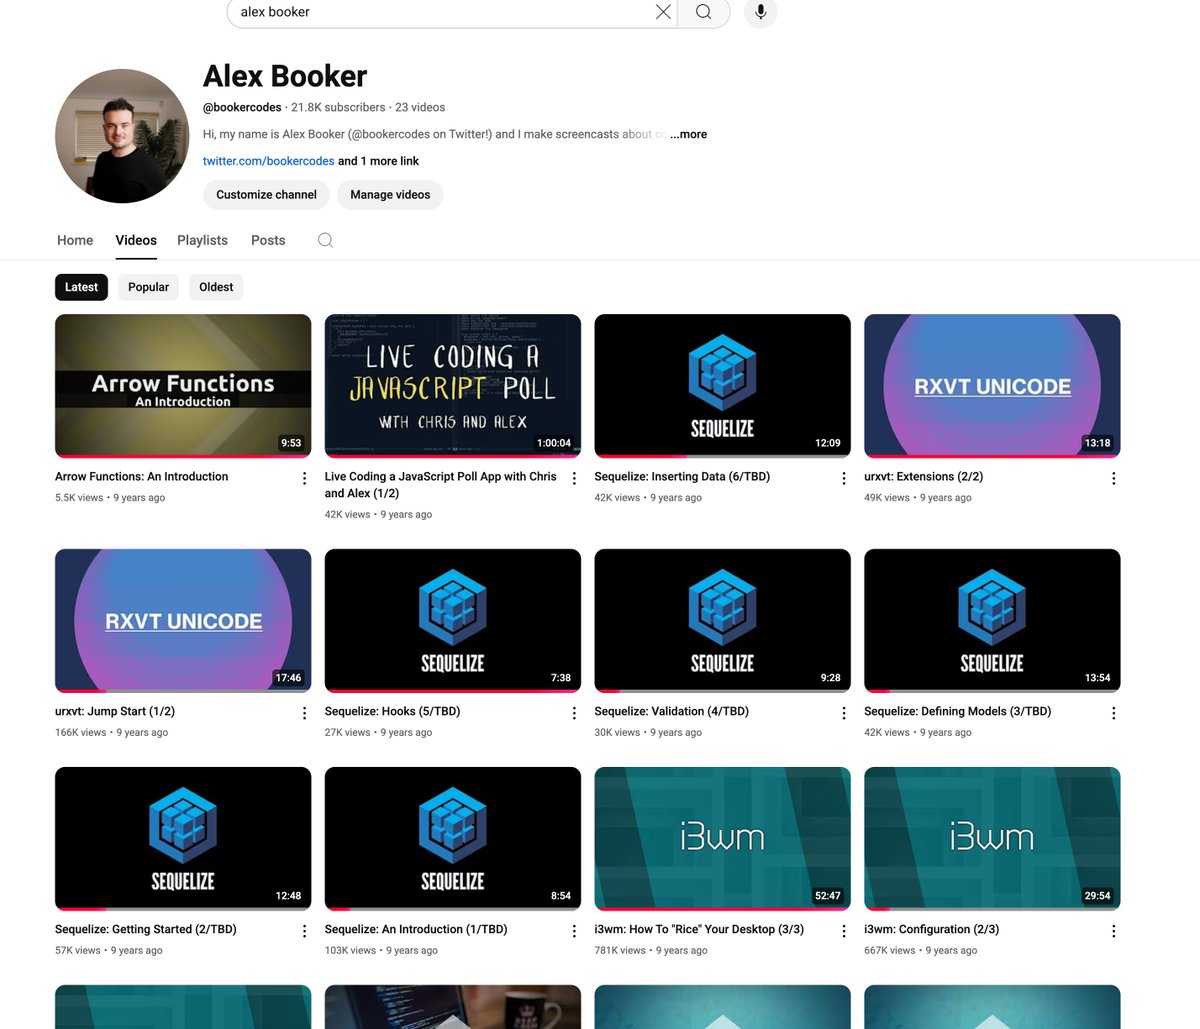Viewport: 1200px width, 1029px height.
Task: Open video title urxvt: Jump Start (1/2)
Action: 115,712
